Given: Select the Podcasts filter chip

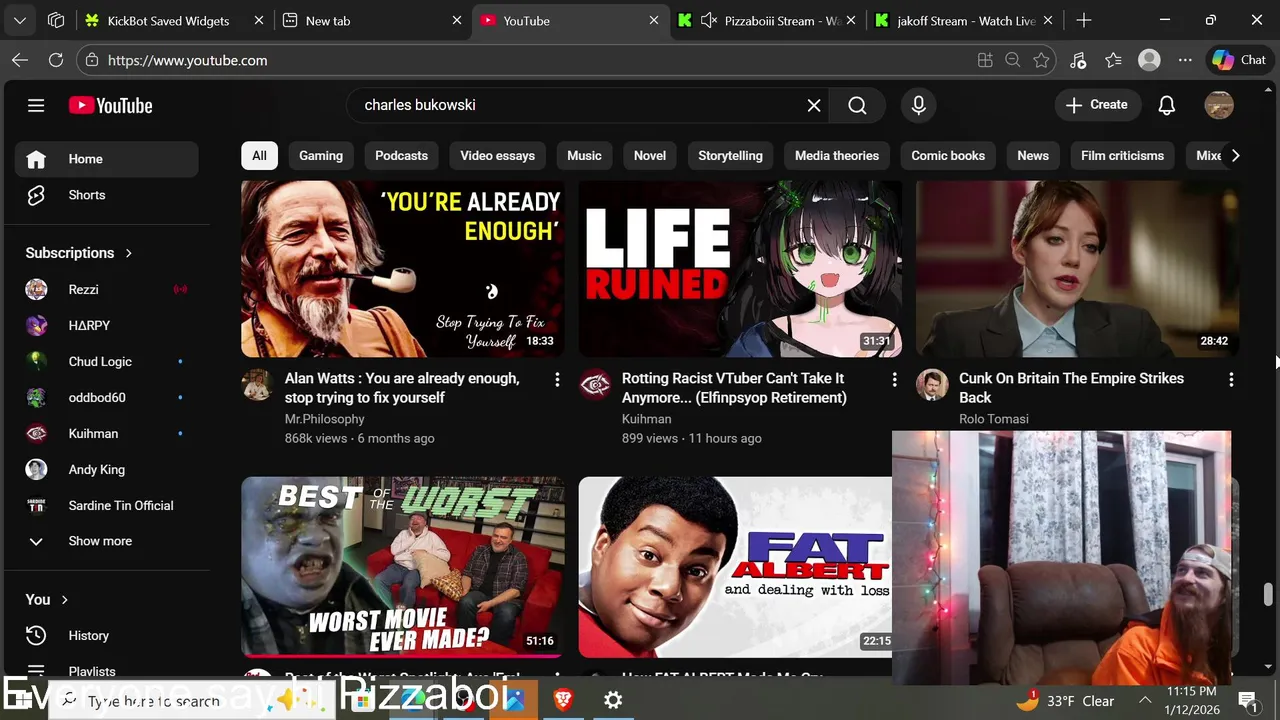Looking at the screenshot, I should [x=401, y=156].
